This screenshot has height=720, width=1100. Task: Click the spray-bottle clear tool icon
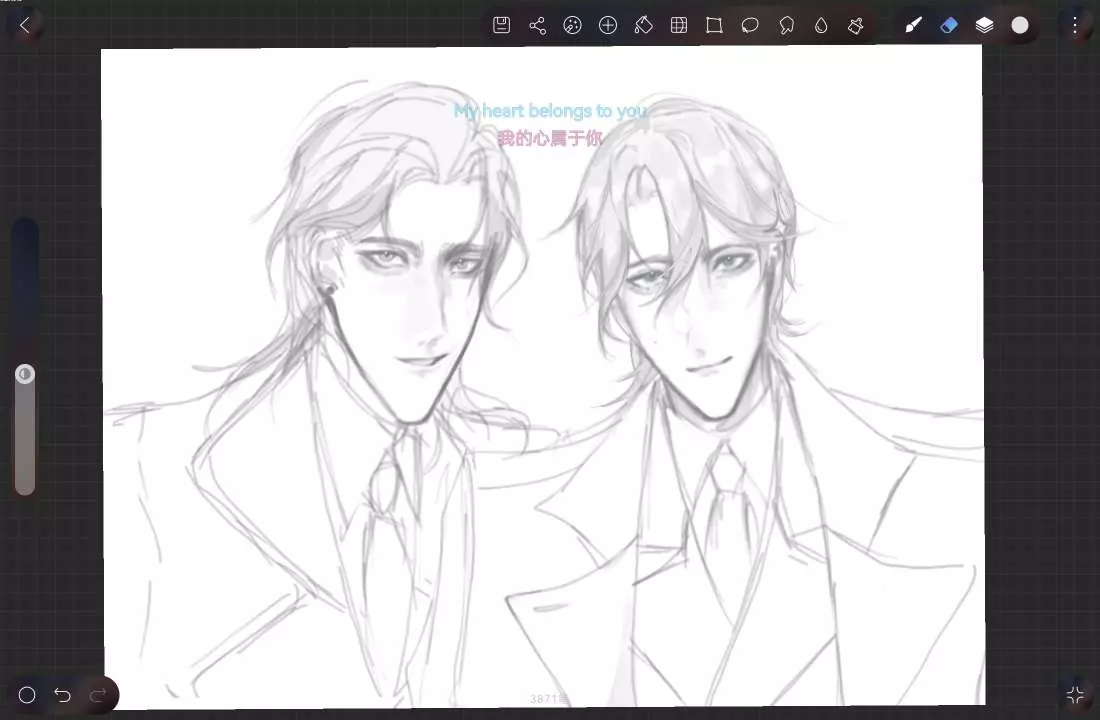(x=856, y=25)
